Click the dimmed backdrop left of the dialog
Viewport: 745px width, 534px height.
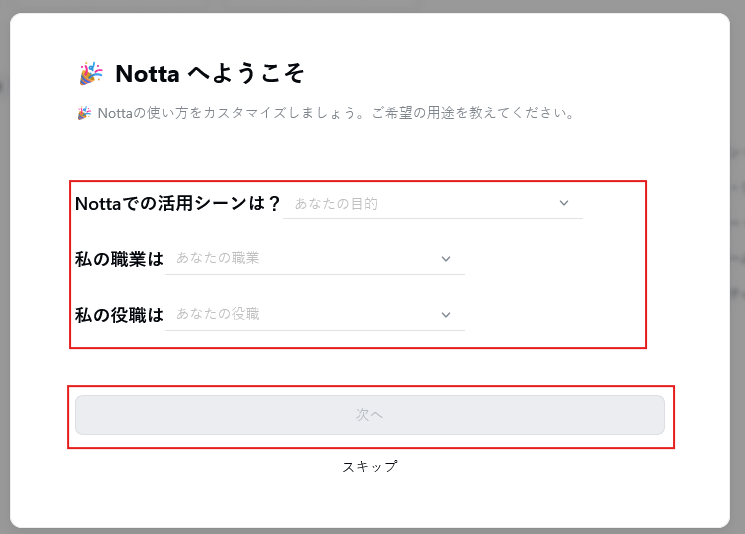pyautogui.click(x=5, y=267)
